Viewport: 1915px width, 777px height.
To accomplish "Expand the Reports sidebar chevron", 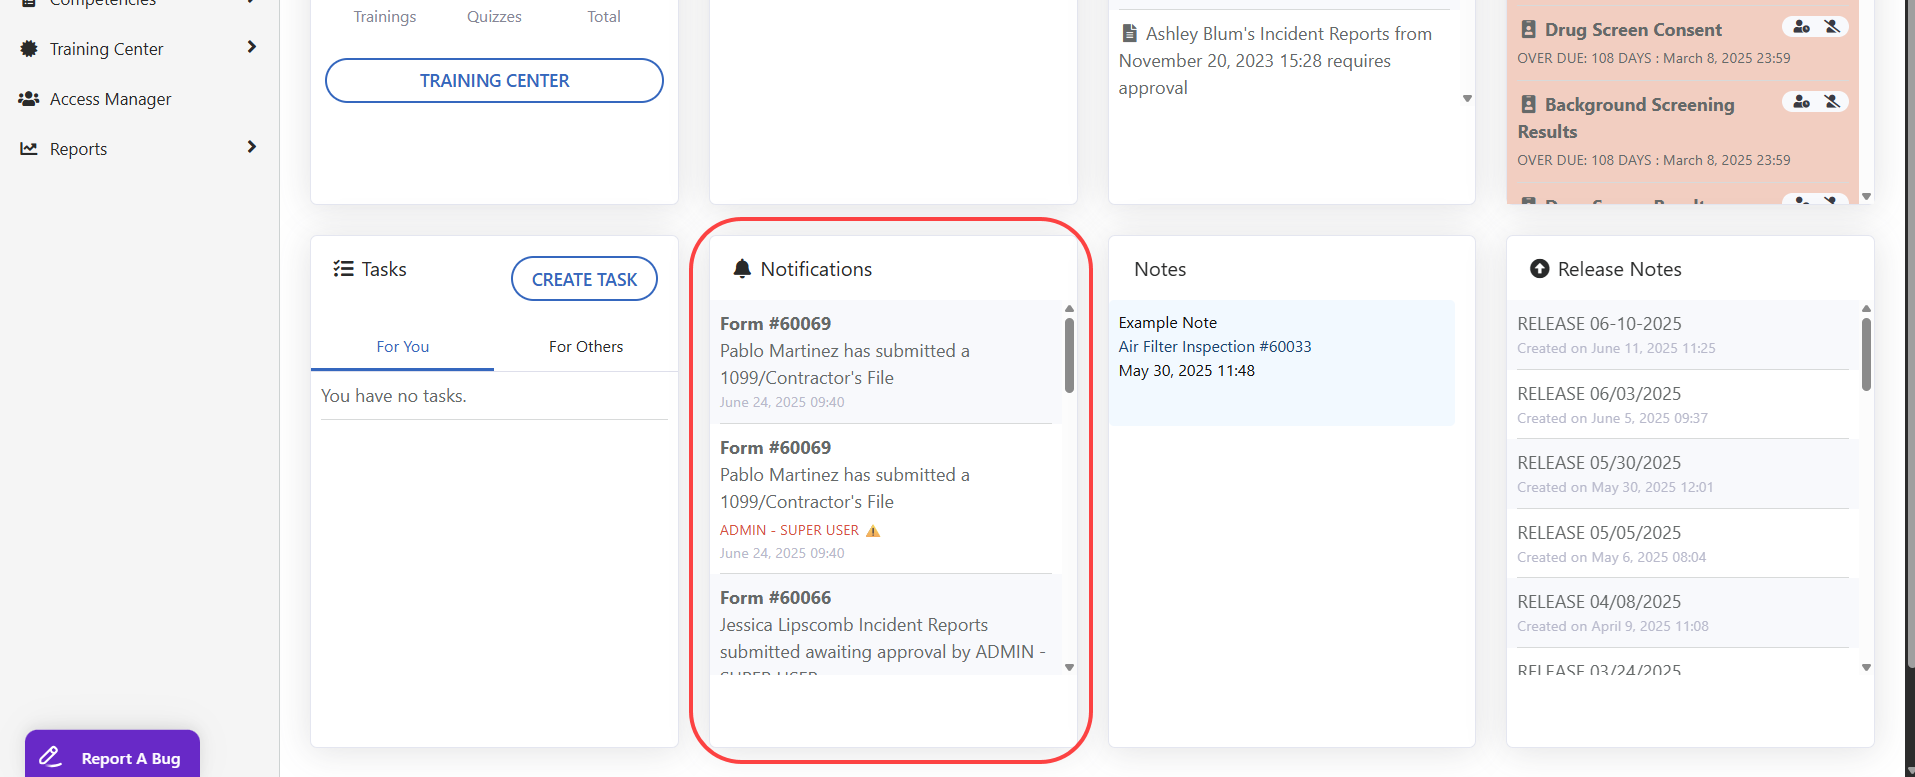I will [x=251, y=147].
